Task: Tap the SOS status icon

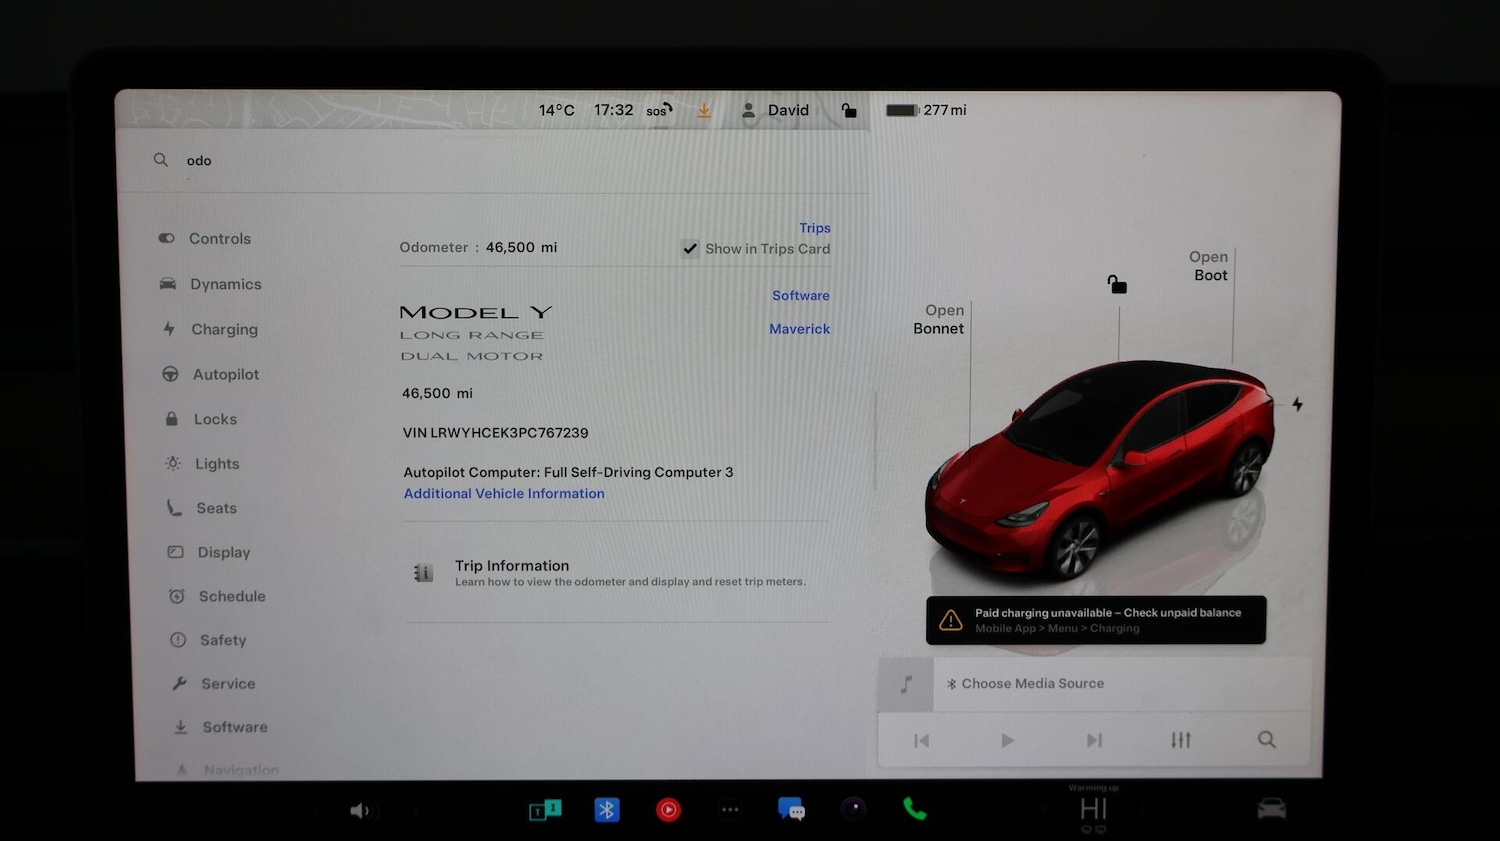Action: click(659, 111)
